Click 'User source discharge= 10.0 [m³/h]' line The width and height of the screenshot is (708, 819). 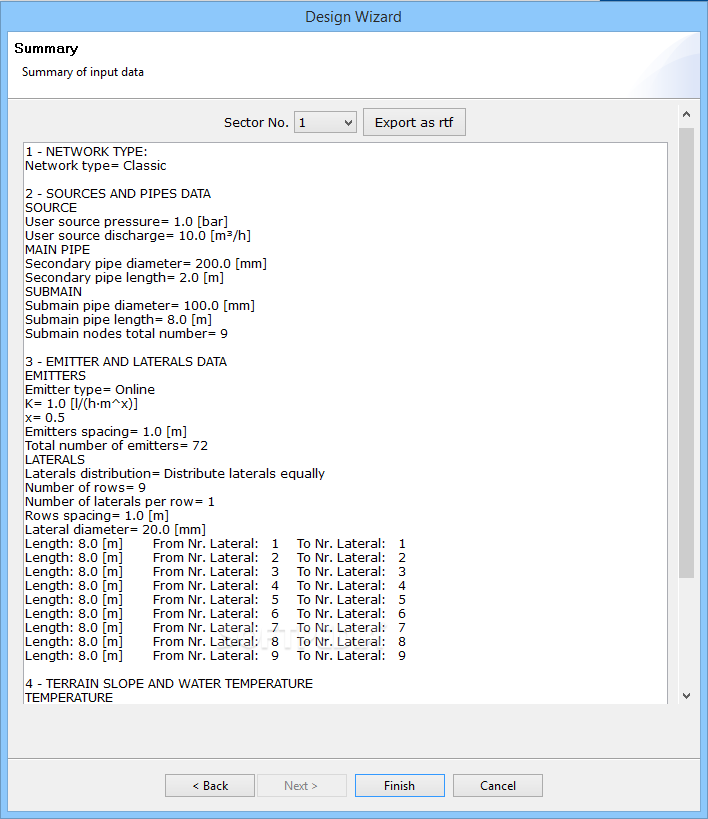click(138, 236)
